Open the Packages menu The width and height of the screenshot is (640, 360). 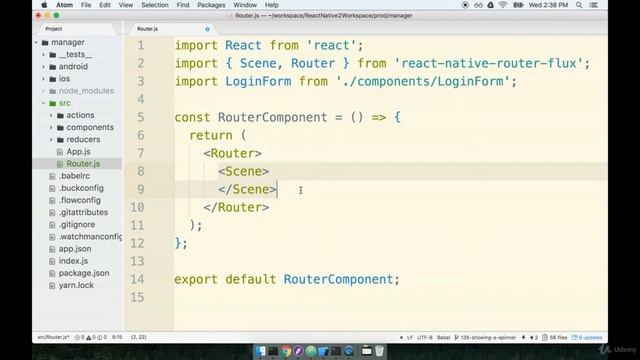coord(211,5)
